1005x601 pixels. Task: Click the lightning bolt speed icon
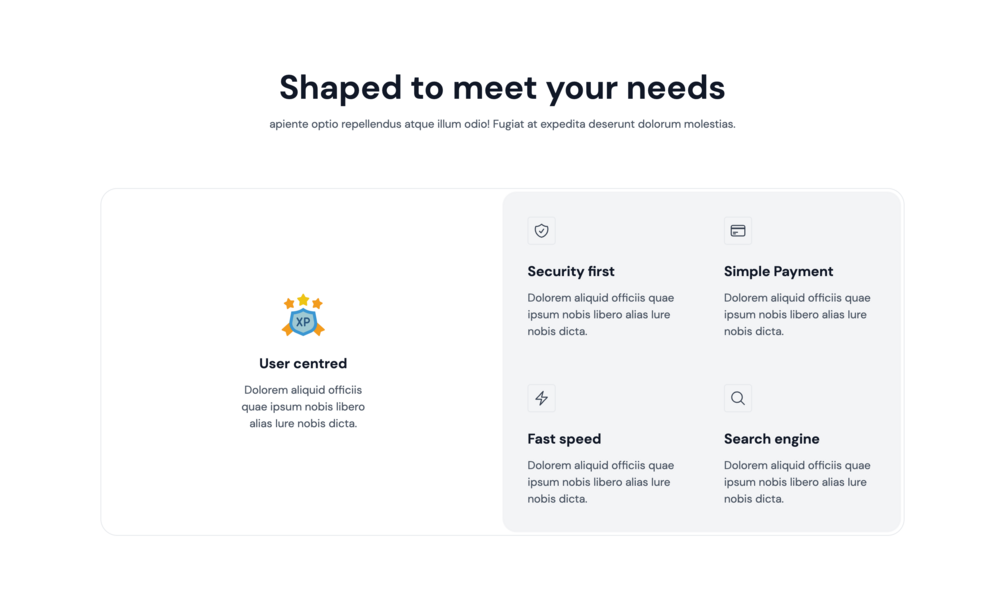(x=542, y=398)
